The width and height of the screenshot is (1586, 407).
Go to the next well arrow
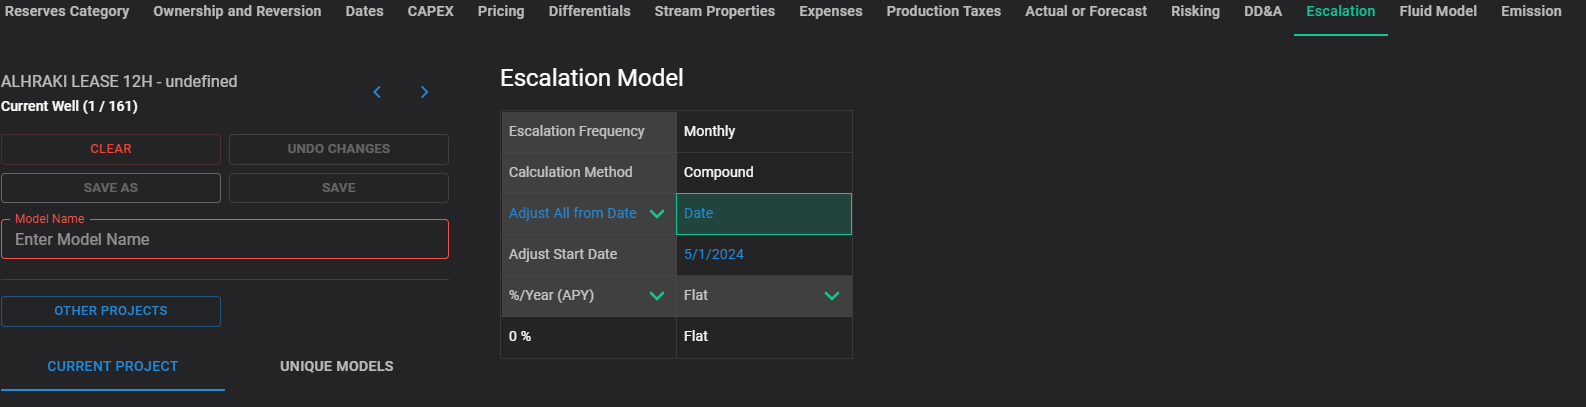pyautogui.click(x=424, y=92)
